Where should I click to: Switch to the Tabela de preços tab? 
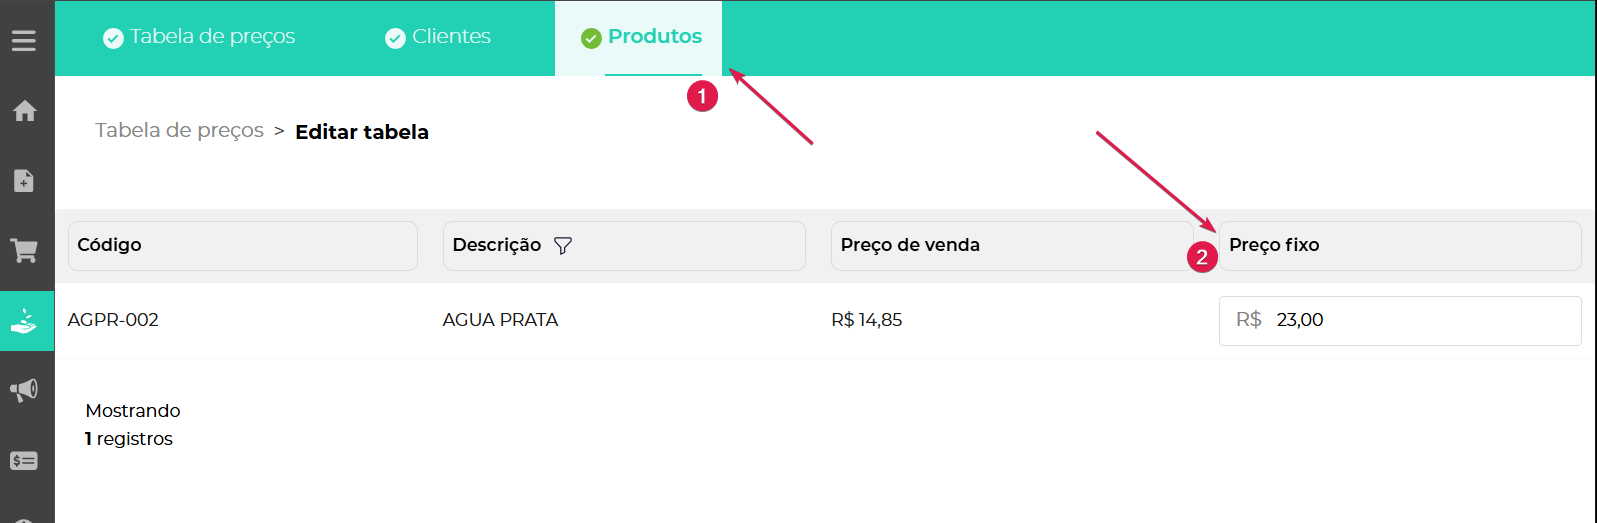[200, 37]
